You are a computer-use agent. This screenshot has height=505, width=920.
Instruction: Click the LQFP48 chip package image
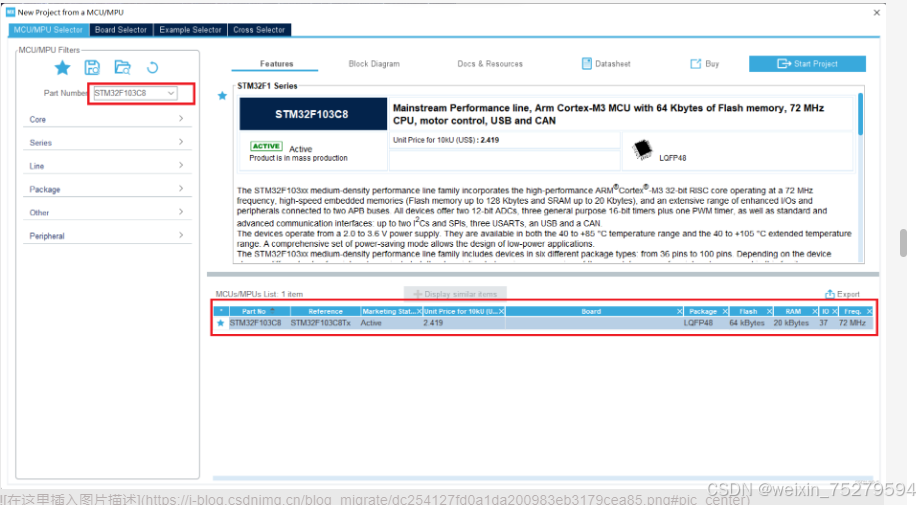coord(642,150)
